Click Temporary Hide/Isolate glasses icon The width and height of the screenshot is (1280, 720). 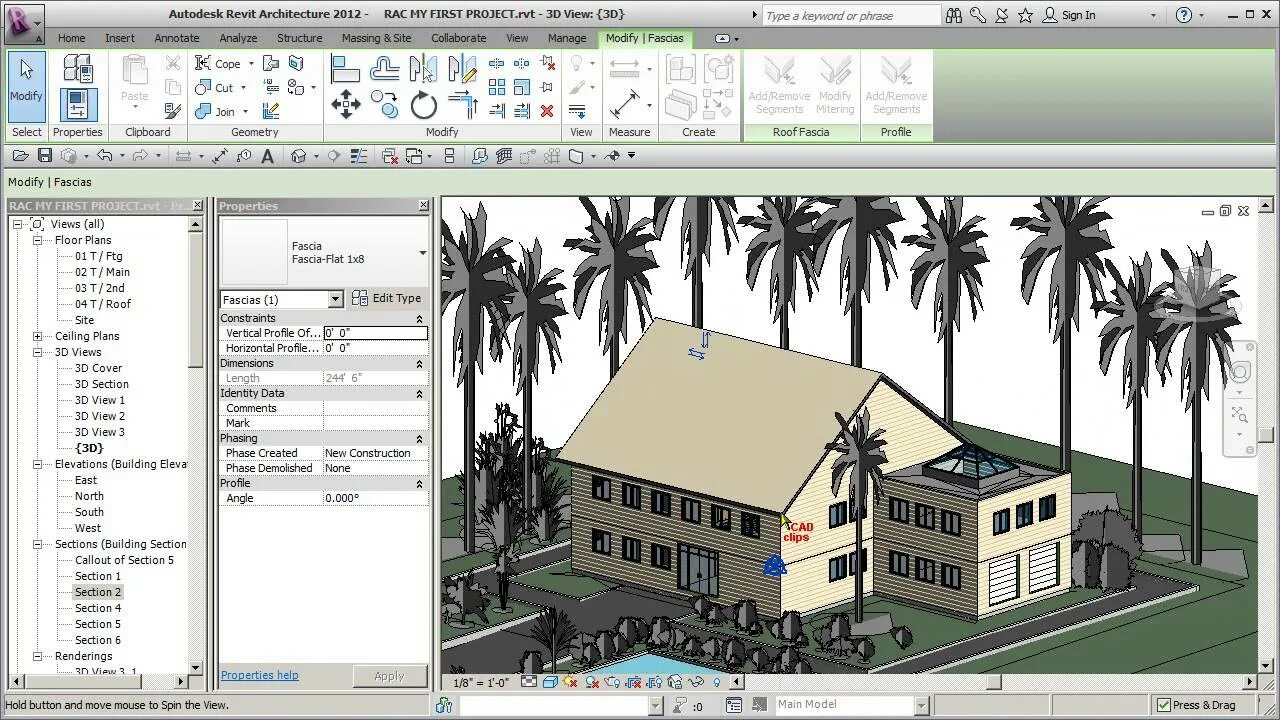(x=696, y=682)
